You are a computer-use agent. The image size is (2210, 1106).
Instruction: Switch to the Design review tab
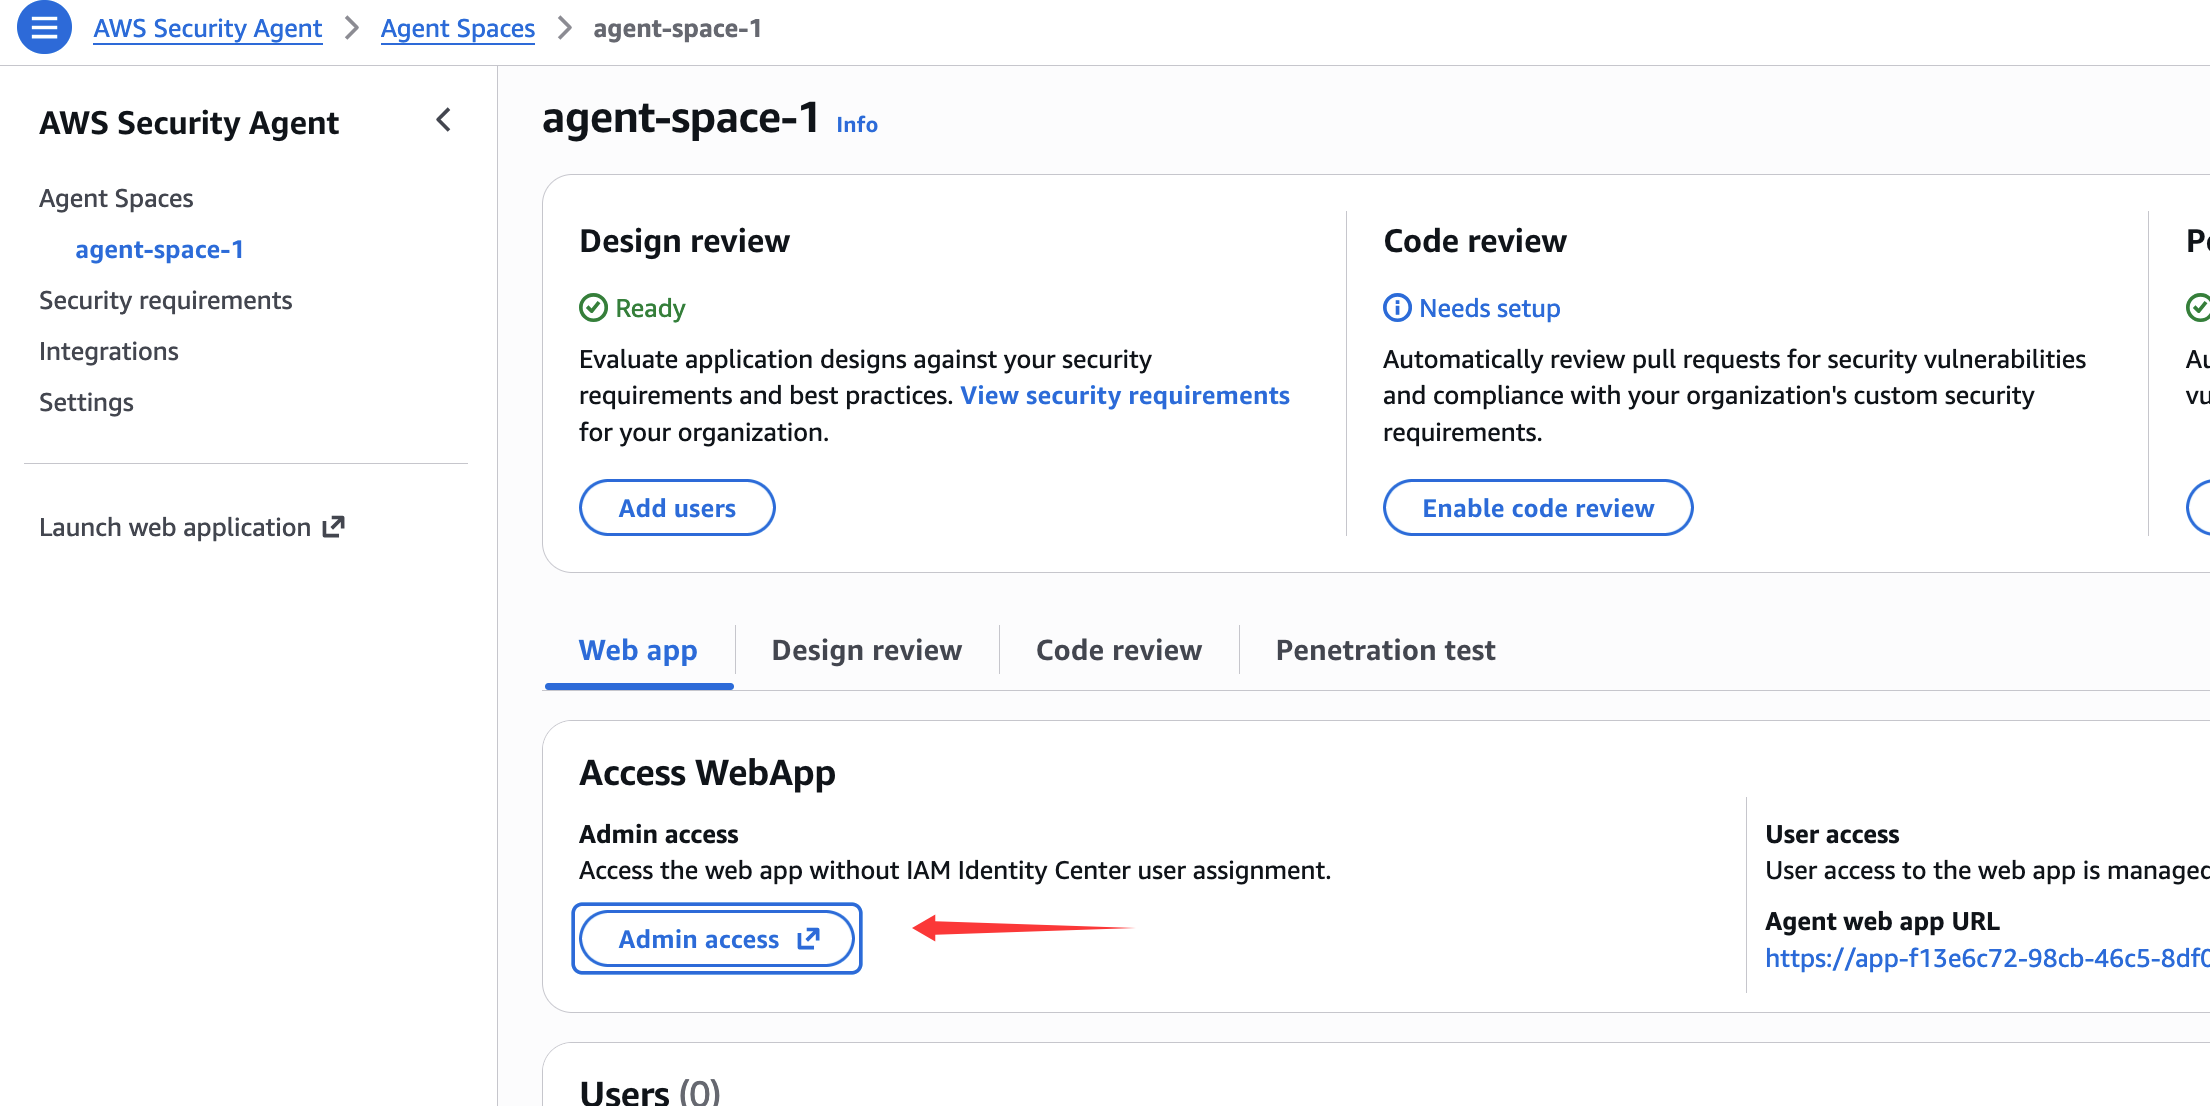click(x=866, y=650)
